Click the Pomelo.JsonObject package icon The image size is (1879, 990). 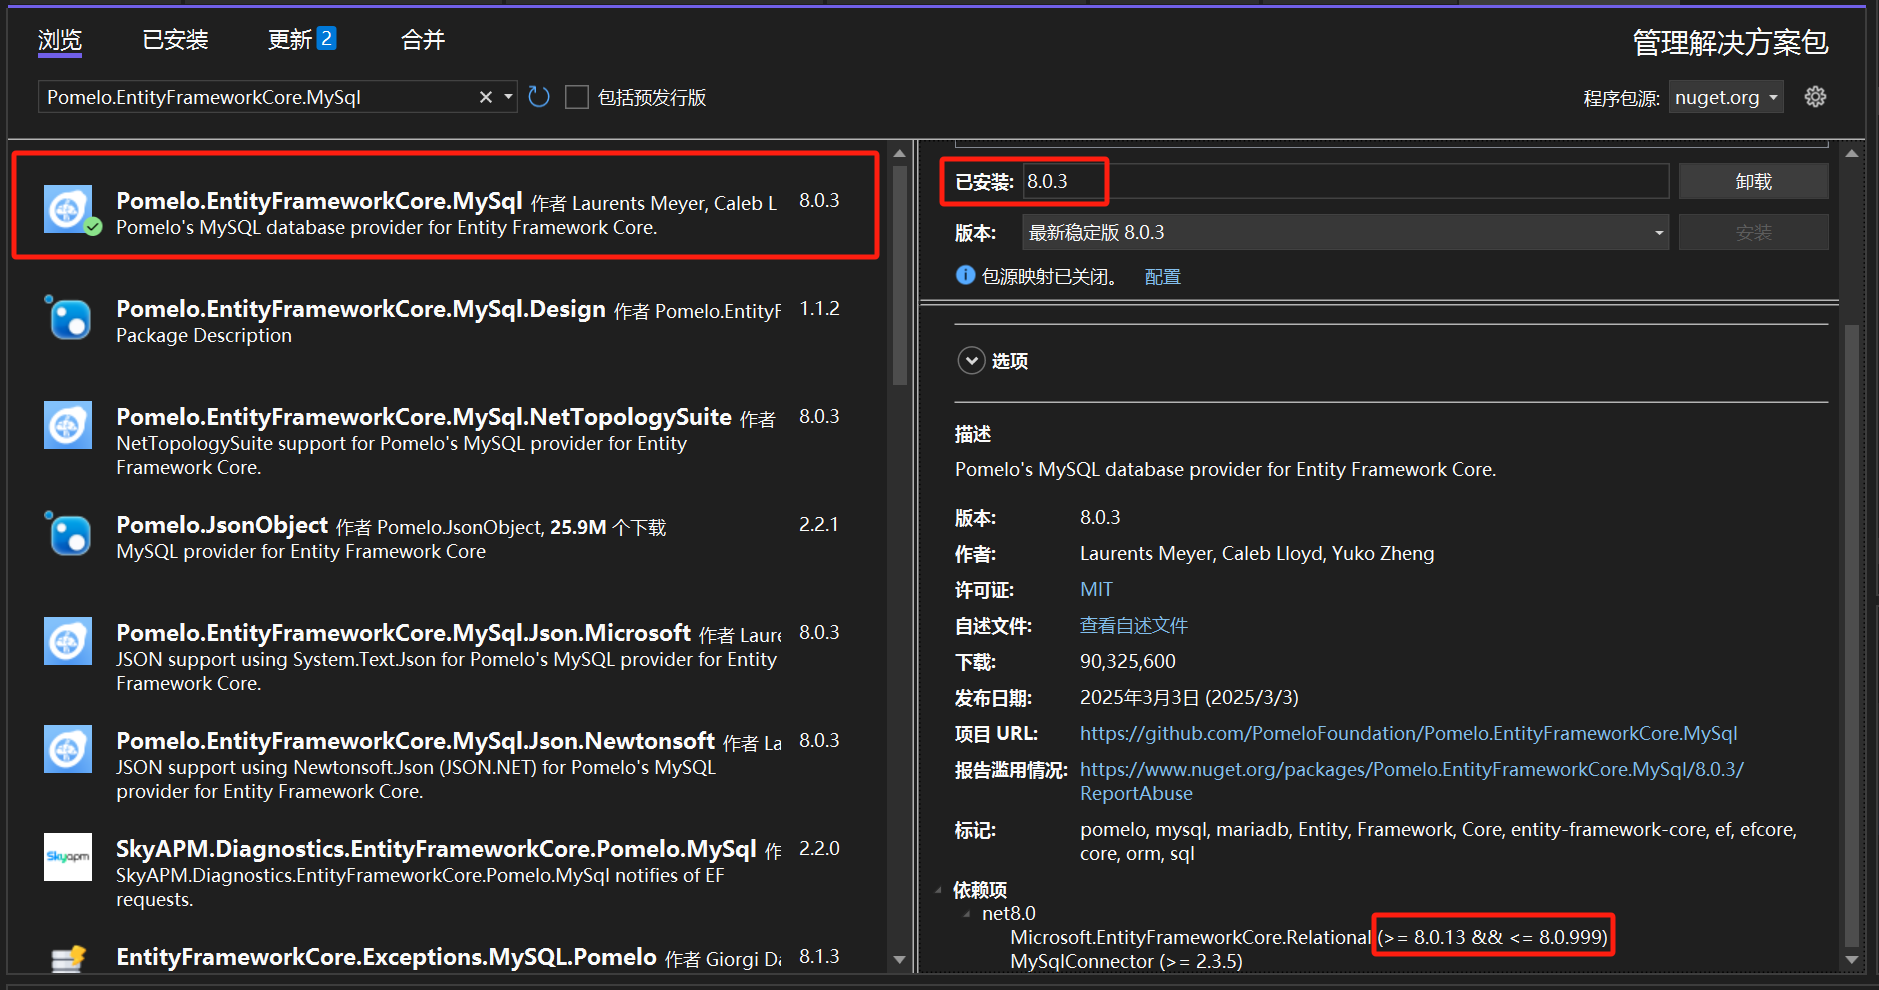pyautogui.click(x=68, y=533)
